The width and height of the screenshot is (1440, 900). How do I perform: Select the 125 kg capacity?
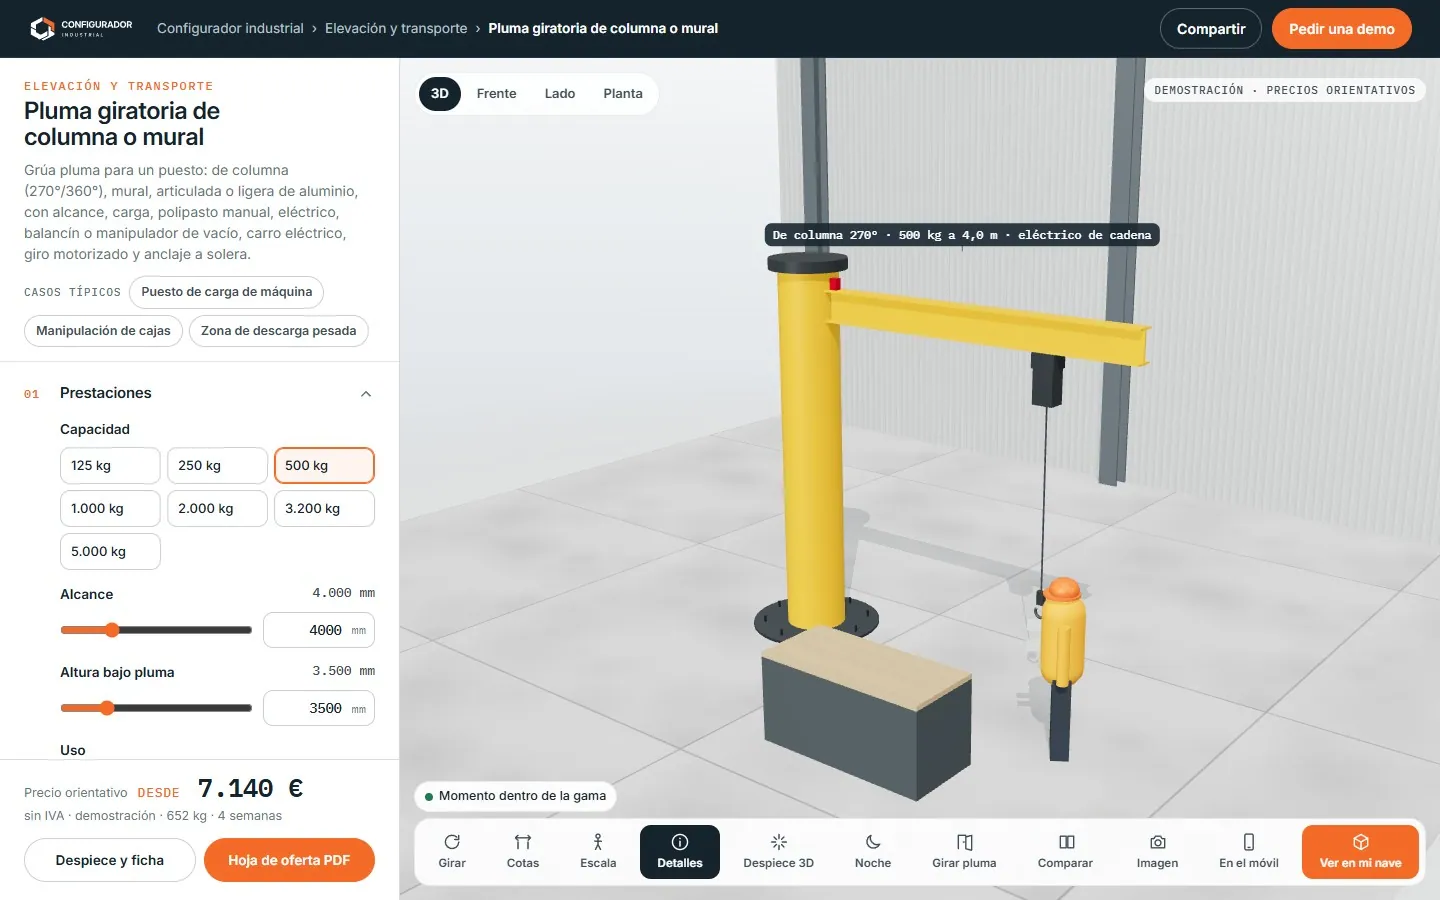click(x=110, y=466)
